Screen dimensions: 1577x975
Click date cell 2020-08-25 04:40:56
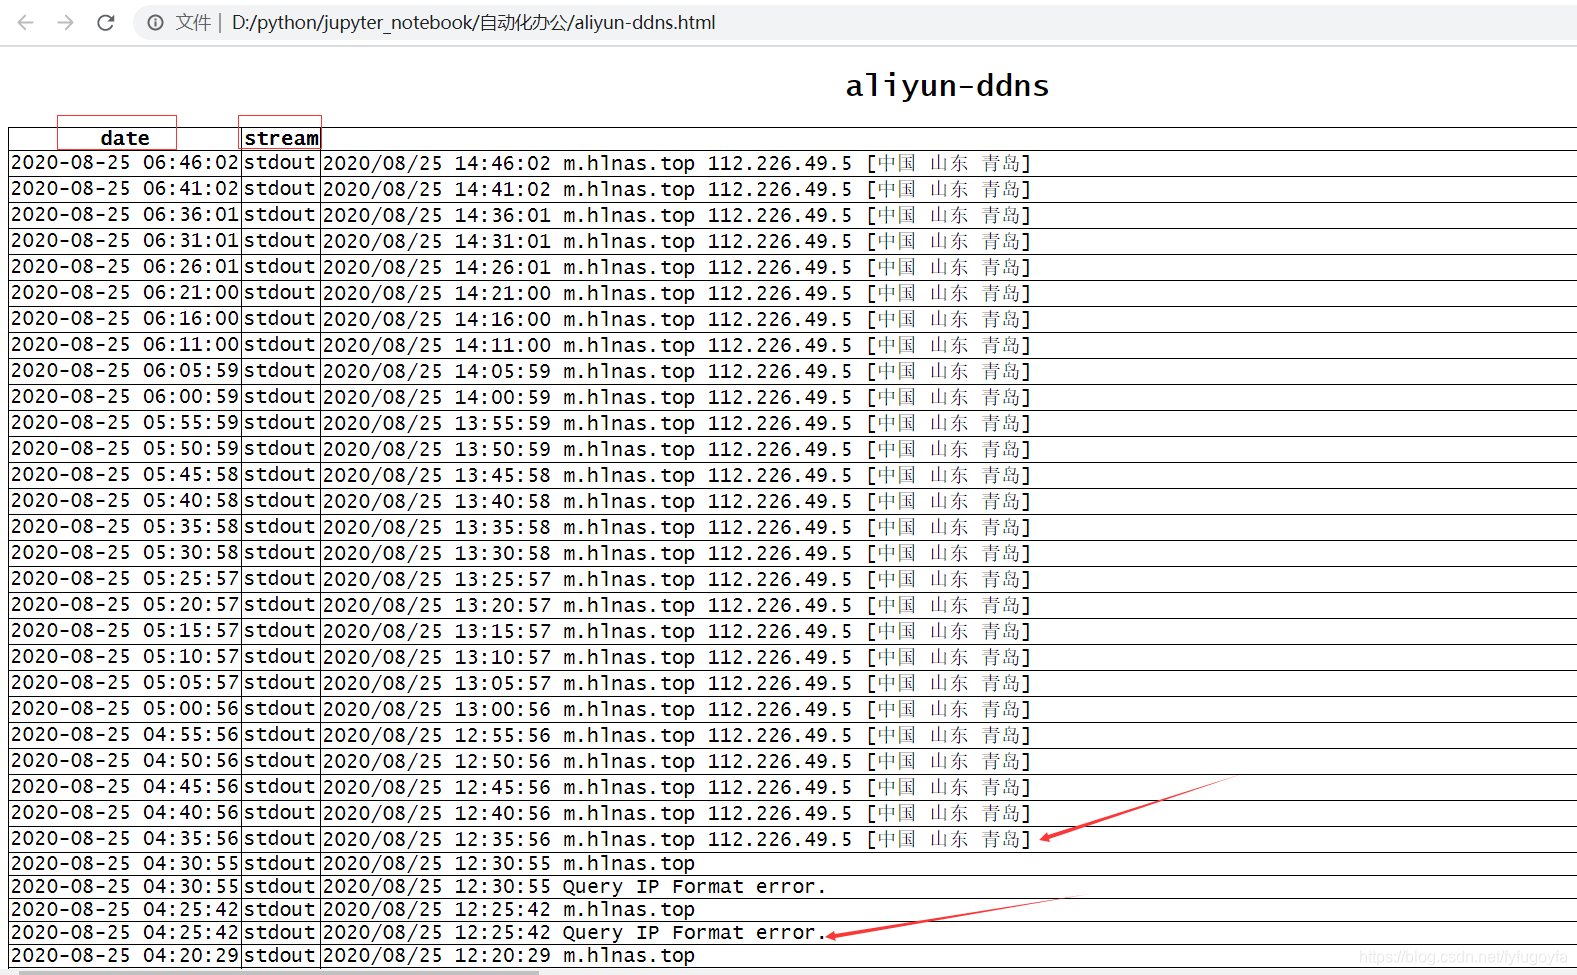[125, 813]
